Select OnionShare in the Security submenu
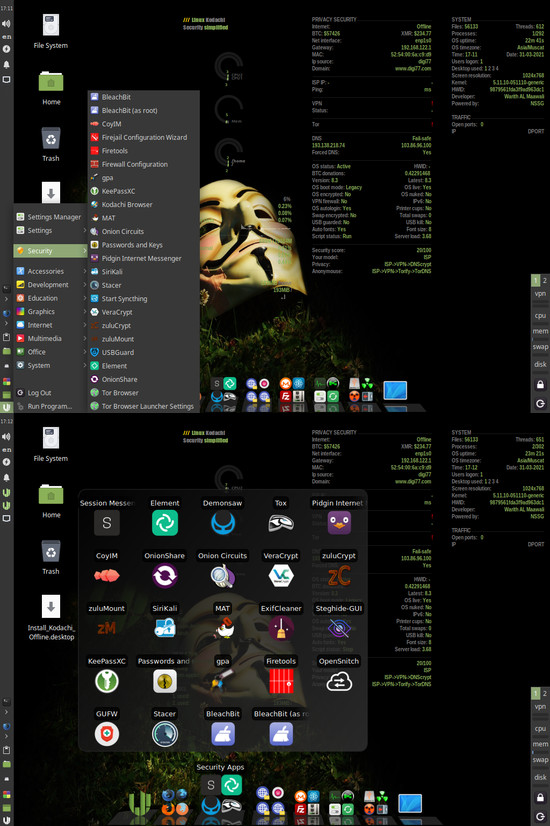 (143, 379)
